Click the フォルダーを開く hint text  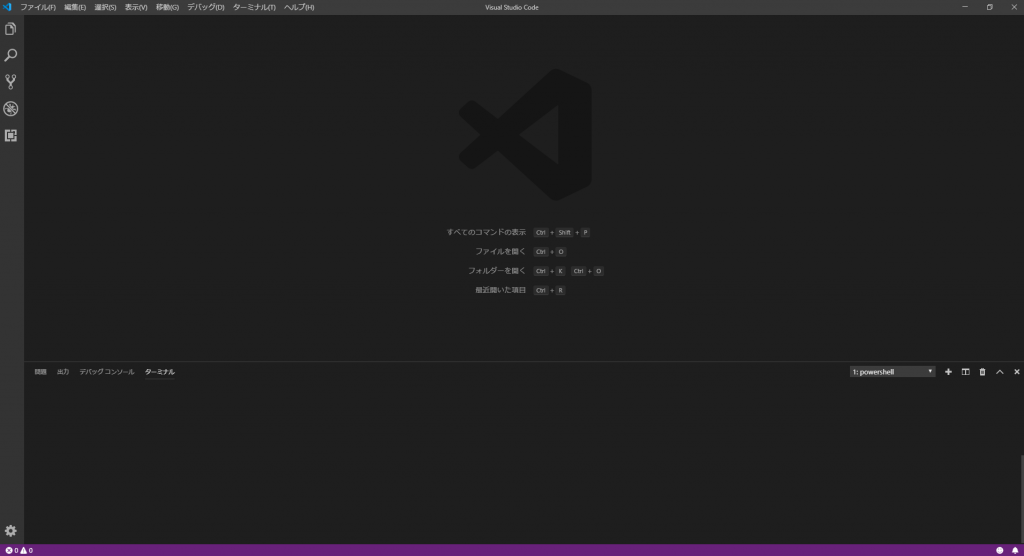(496, 270)
